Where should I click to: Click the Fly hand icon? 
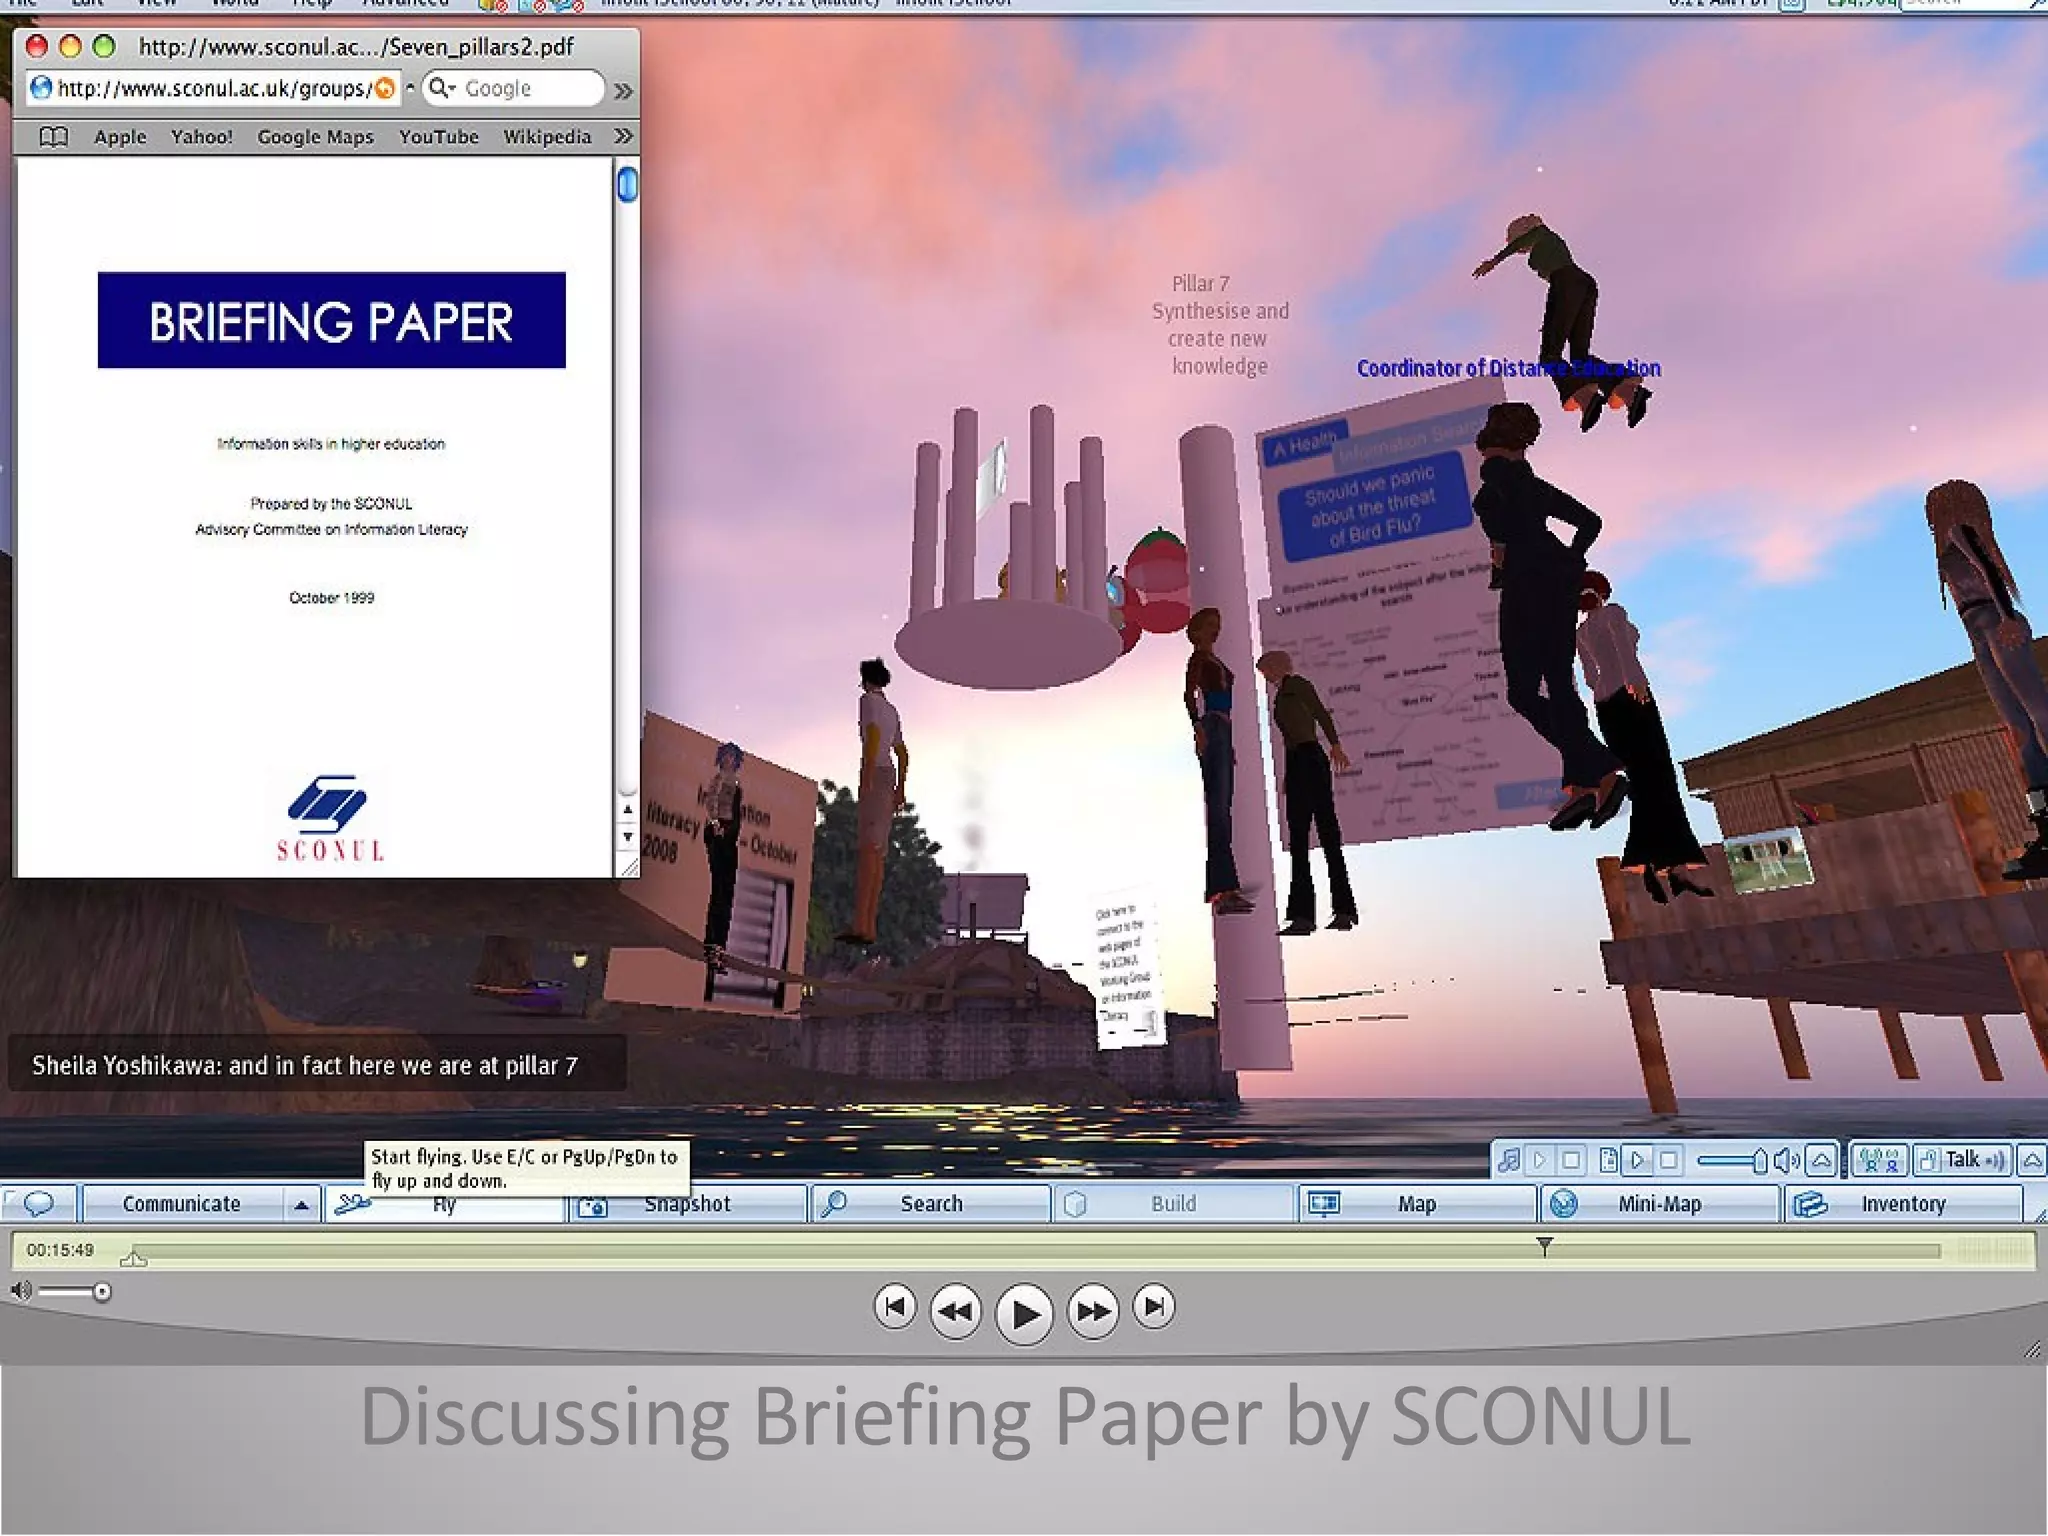(x=351, y=1203)
